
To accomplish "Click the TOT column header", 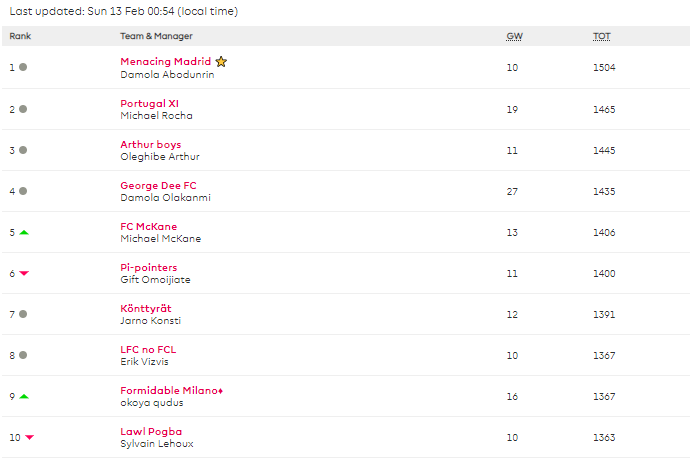I will pos(602,37).
